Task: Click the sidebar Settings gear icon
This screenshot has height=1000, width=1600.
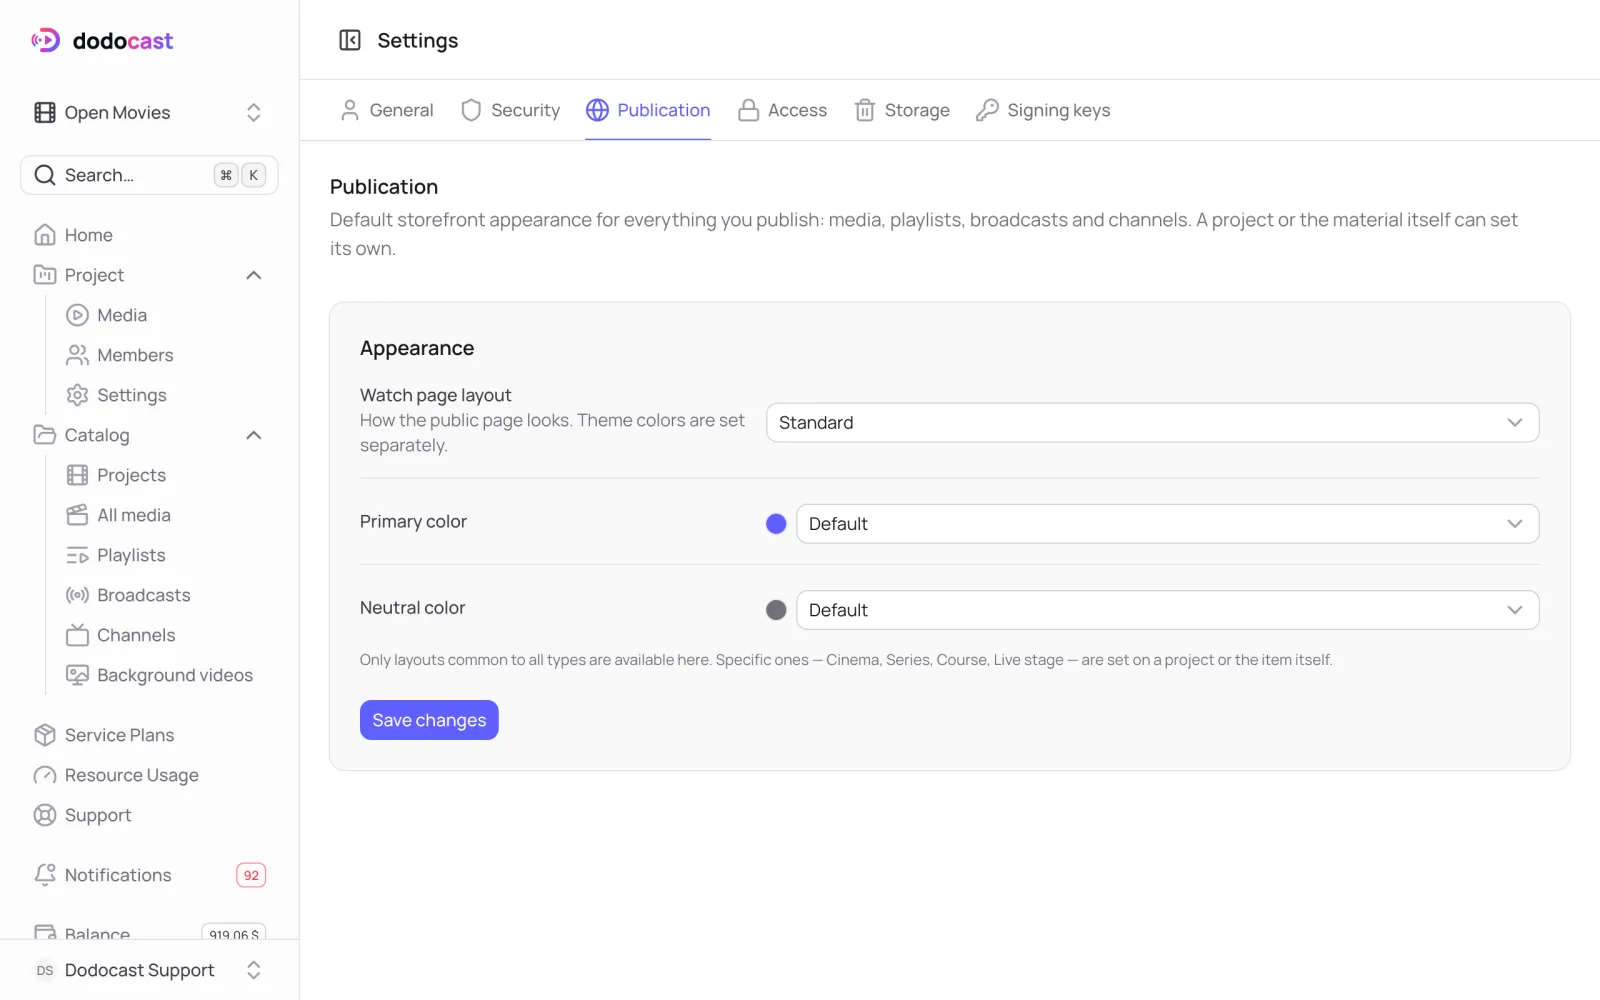Action: [x=77, y=395]
